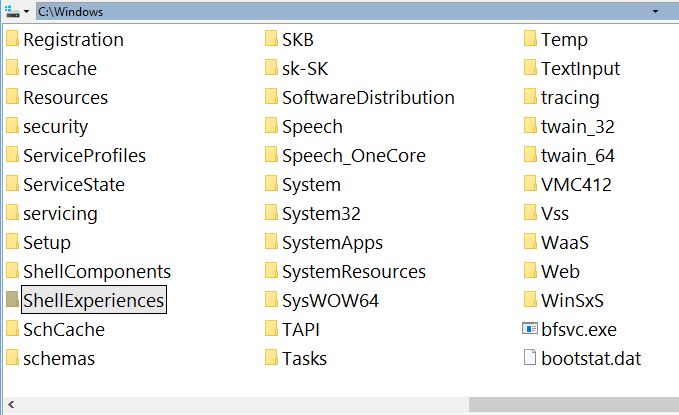Select the SystemResources folder icon
Screen dimensions: 679x415
pos(271,271)
